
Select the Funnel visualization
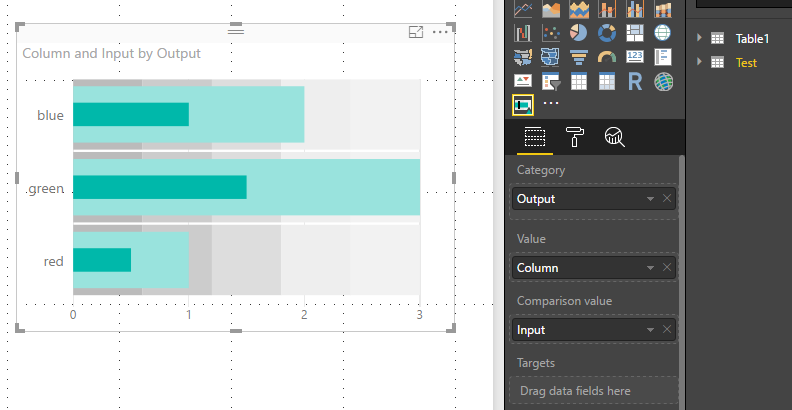pos(579,57)
